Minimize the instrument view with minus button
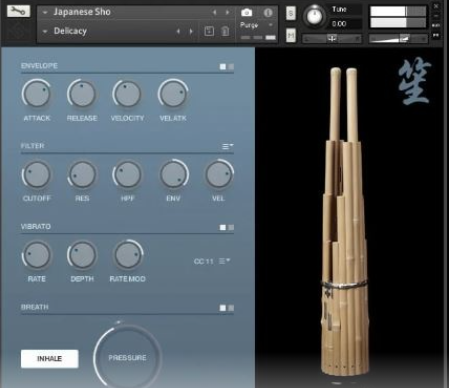 436,16
